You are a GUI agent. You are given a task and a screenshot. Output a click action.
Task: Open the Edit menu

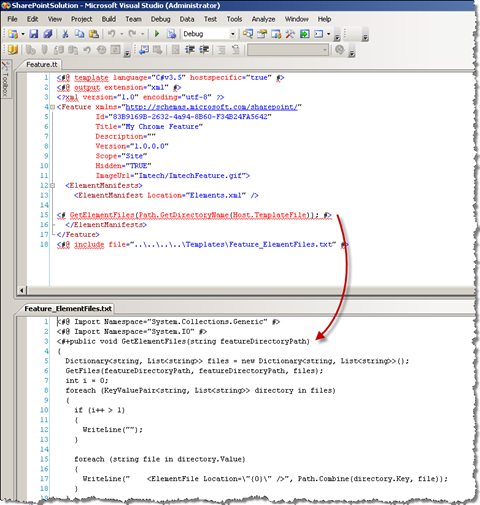32,19
